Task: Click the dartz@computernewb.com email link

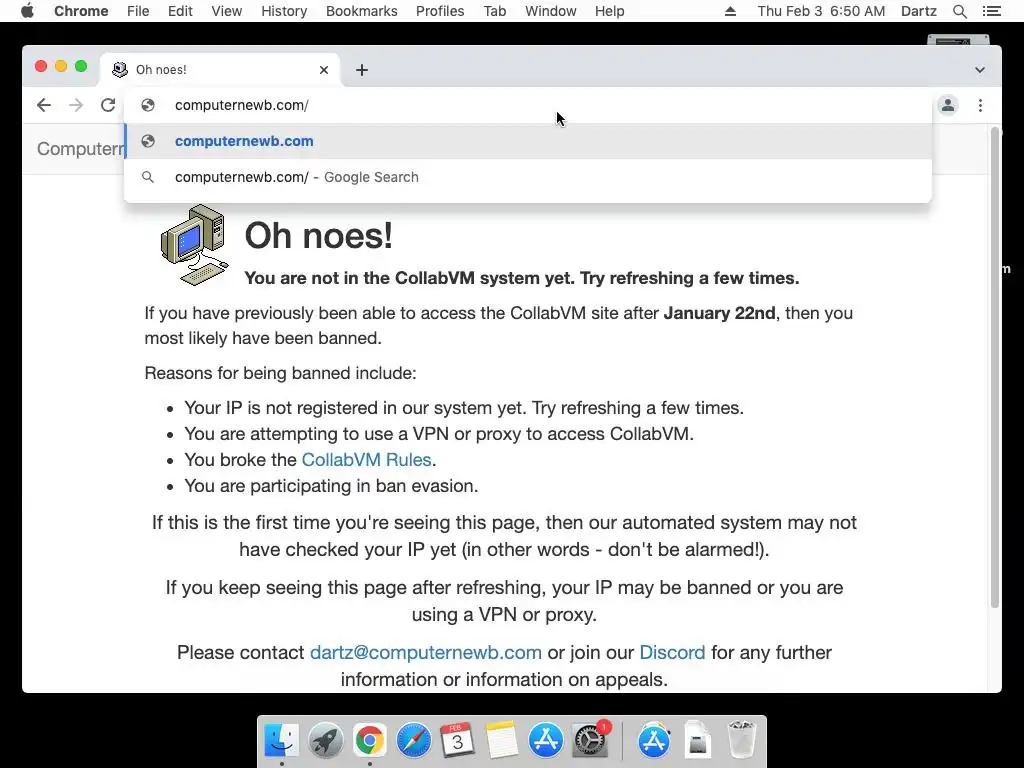Action: [x=426, y=652]
